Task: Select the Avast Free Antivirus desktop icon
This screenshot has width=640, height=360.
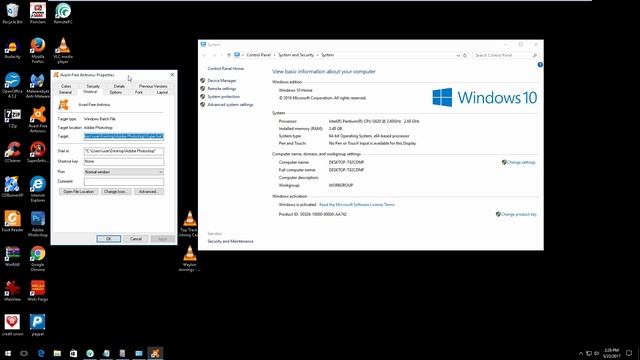Action: pyautogui.click(x=38, y=119)
